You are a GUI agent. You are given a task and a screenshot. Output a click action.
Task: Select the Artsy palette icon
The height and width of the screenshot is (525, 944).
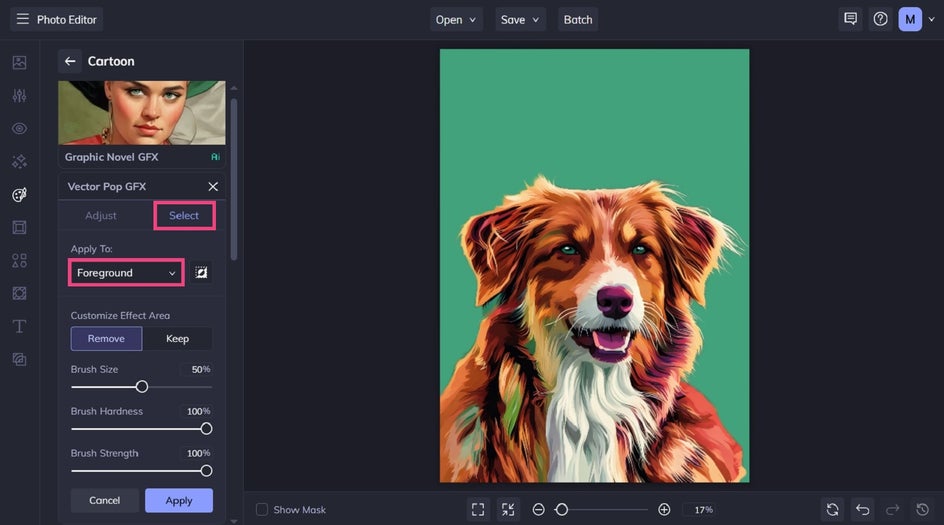(19, 194)
